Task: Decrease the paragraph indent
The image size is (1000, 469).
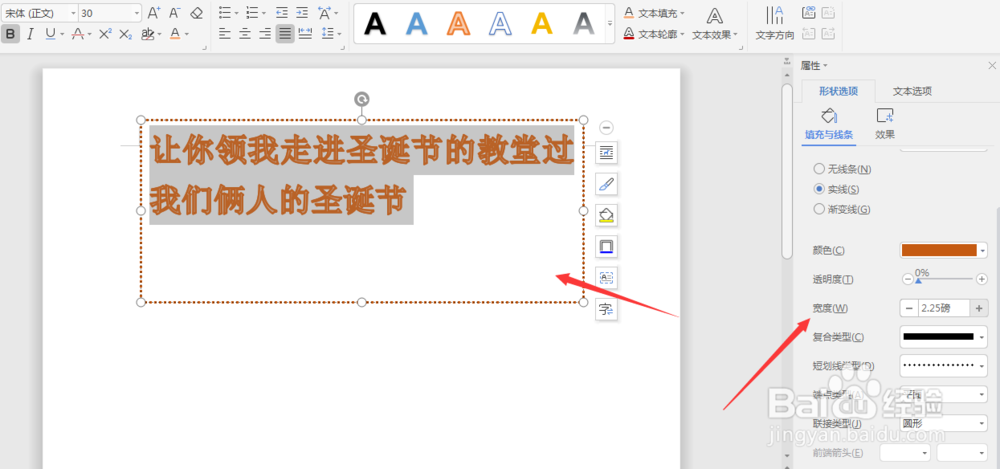Action: (282, 13)
